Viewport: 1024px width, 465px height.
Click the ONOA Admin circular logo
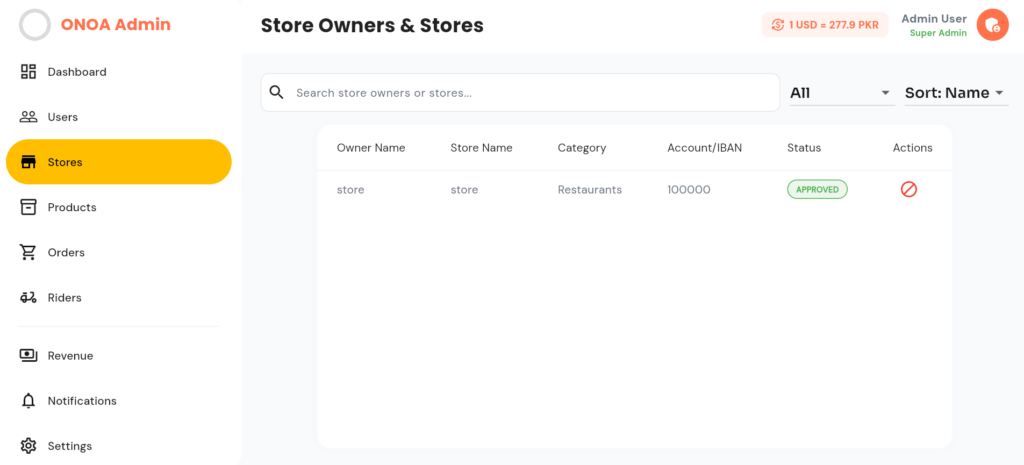click(x=35, y=25)
